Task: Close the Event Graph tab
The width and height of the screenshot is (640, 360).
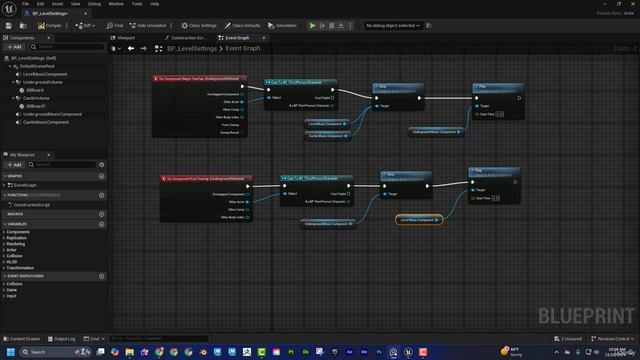Action: coord(264,38)
